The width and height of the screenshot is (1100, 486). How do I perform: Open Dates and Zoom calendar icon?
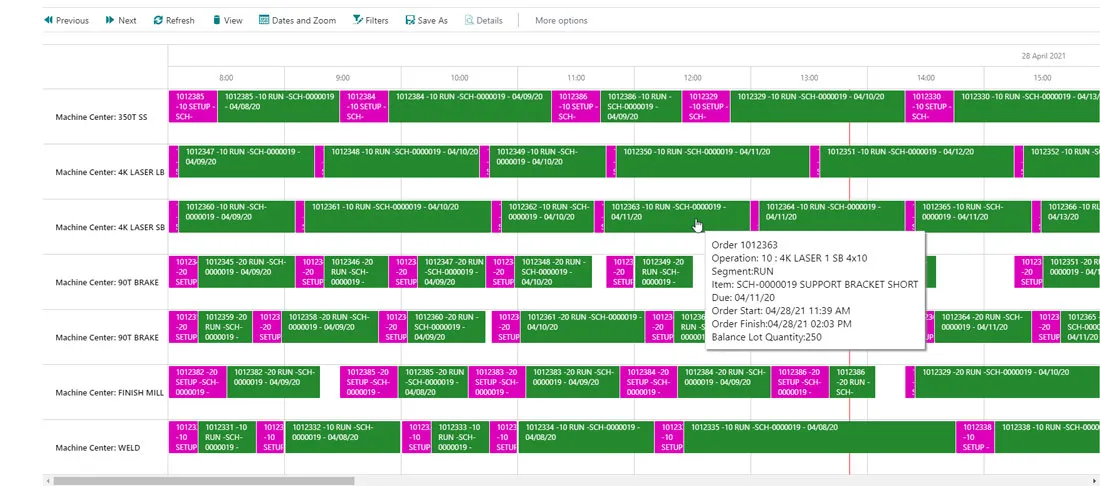click(x=264, y=20)
